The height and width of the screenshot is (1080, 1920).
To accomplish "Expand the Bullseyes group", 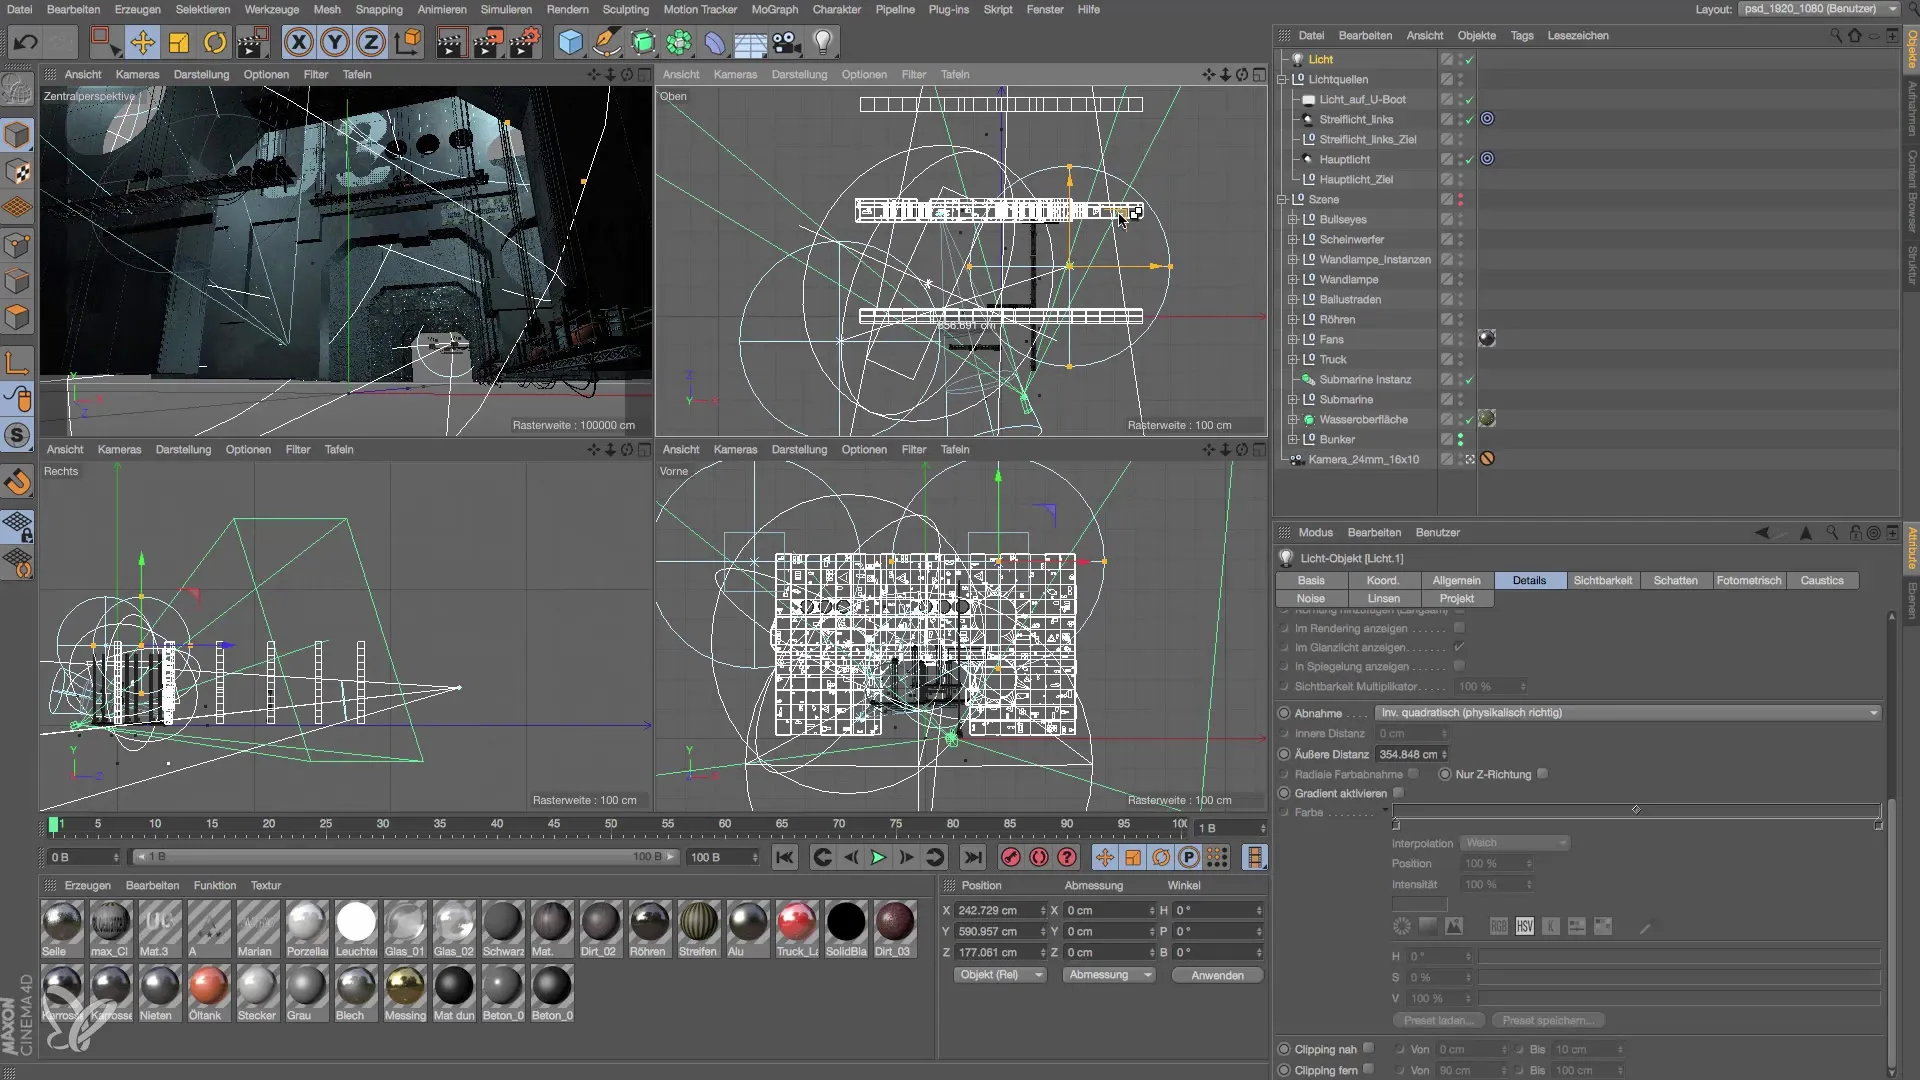I will (x=1293, y=219).
